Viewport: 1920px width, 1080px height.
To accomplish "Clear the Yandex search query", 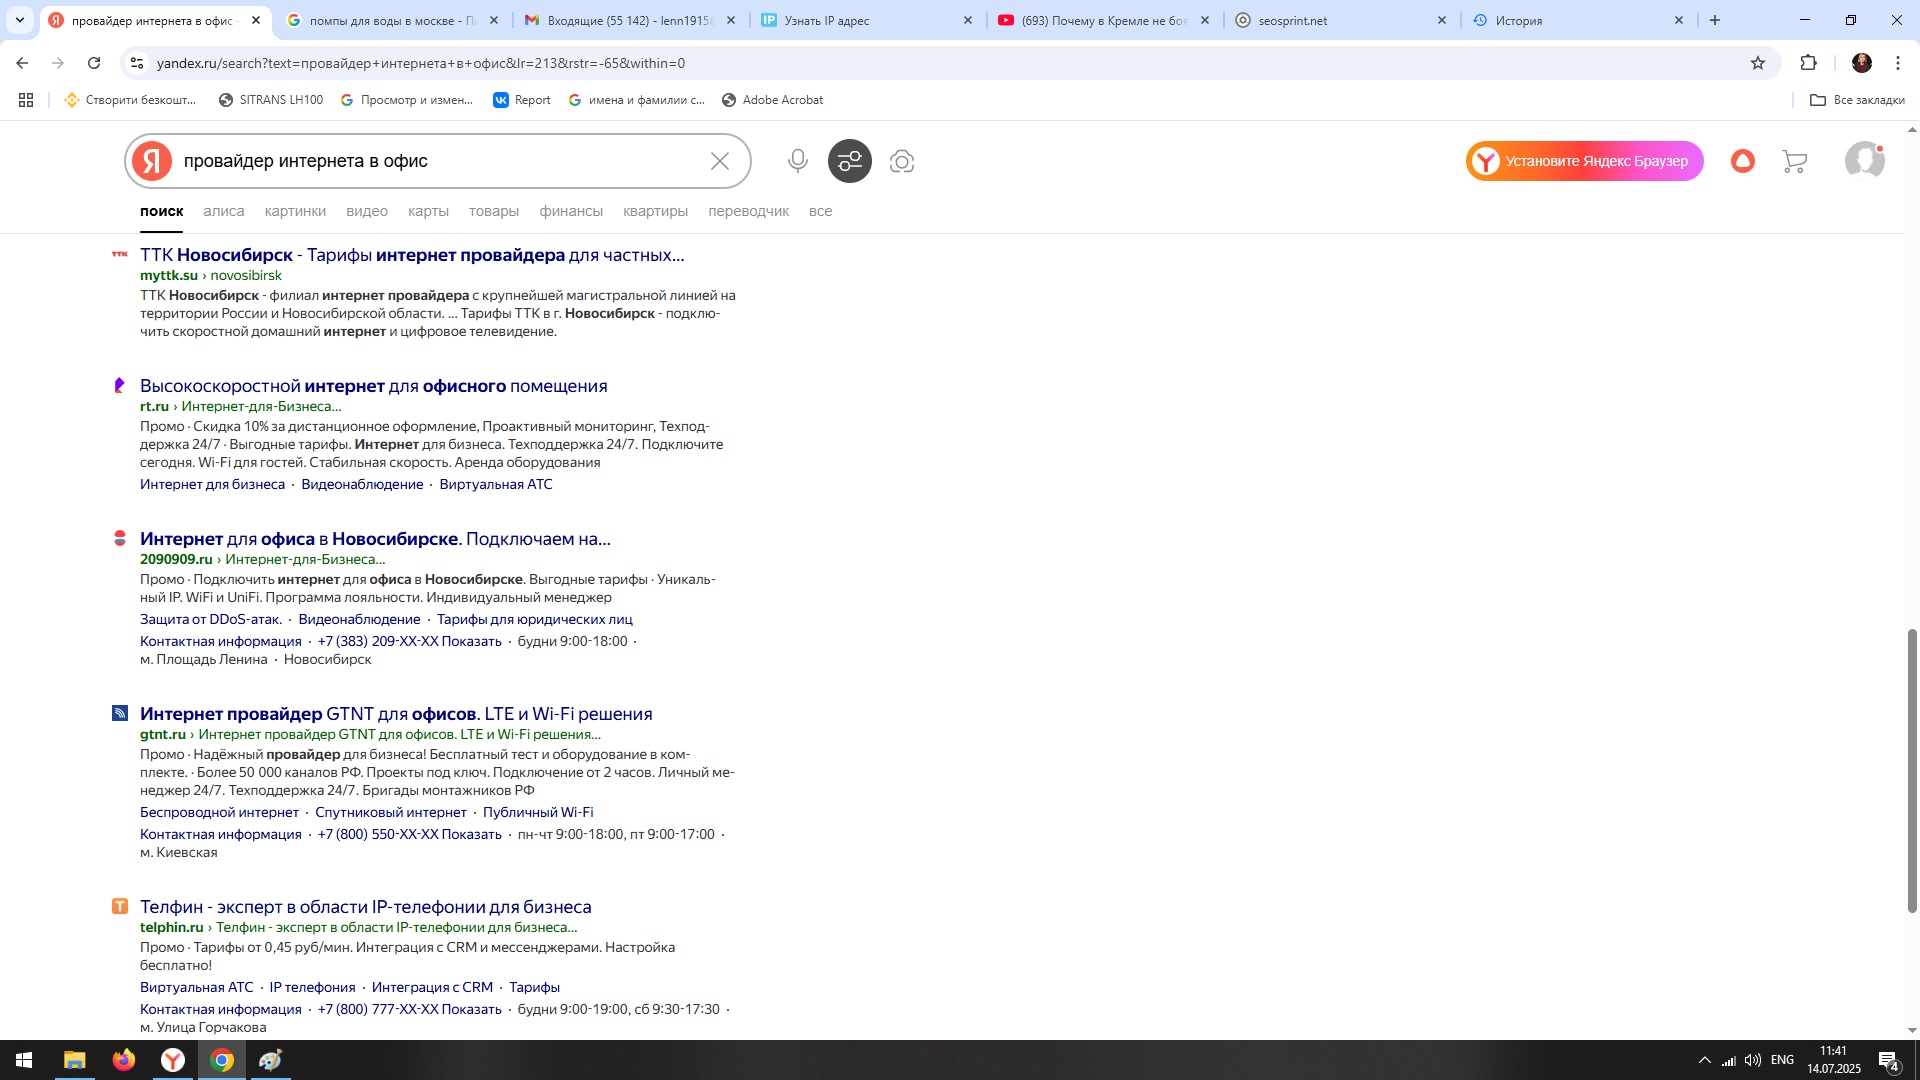I will pyautogui.click(x=720, y=161).
